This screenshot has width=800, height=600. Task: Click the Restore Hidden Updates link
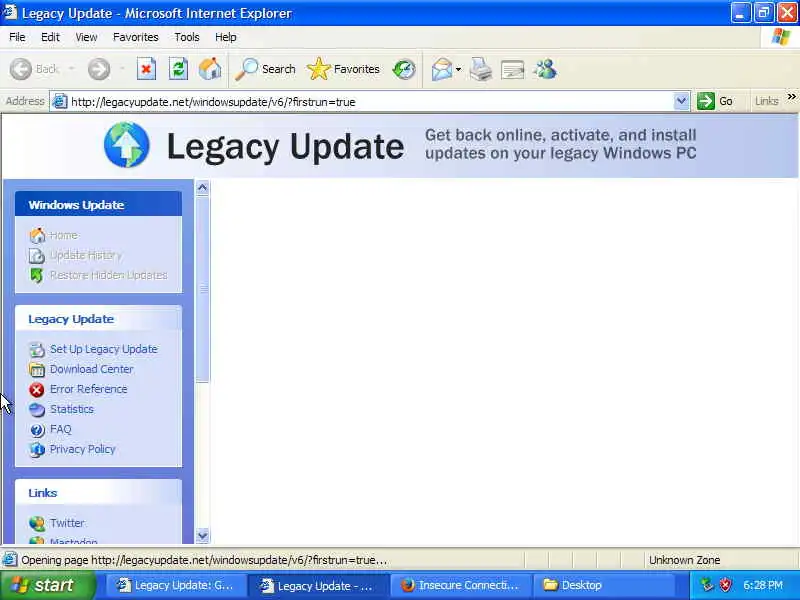[x=108, y=275]
